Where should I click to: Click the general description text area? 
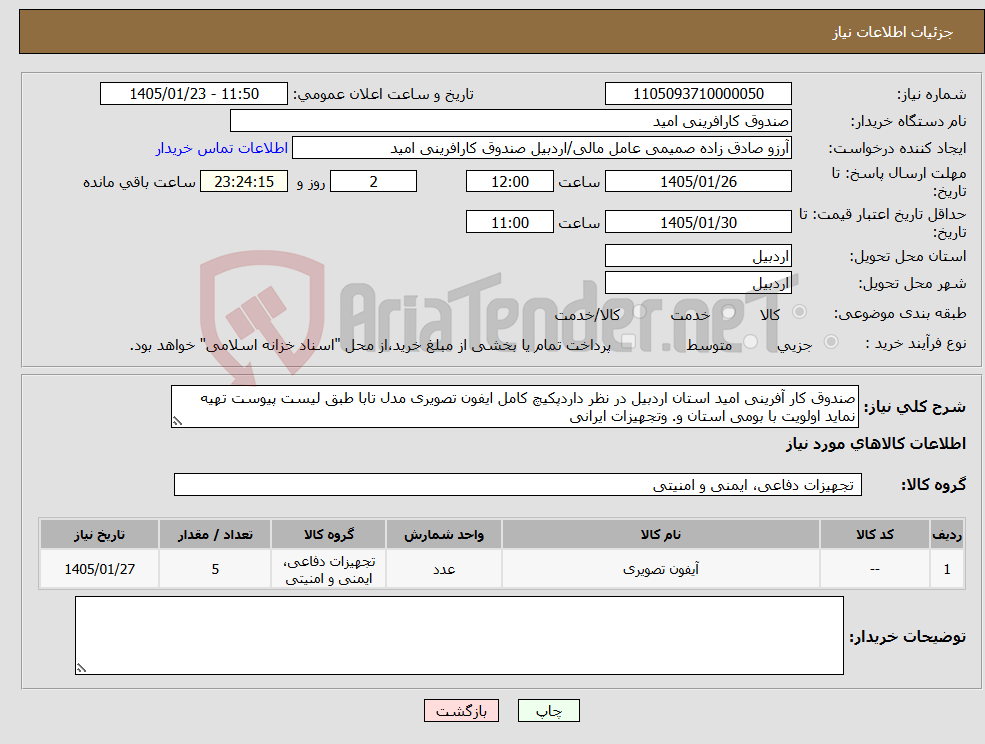click(x=514, y=407)
